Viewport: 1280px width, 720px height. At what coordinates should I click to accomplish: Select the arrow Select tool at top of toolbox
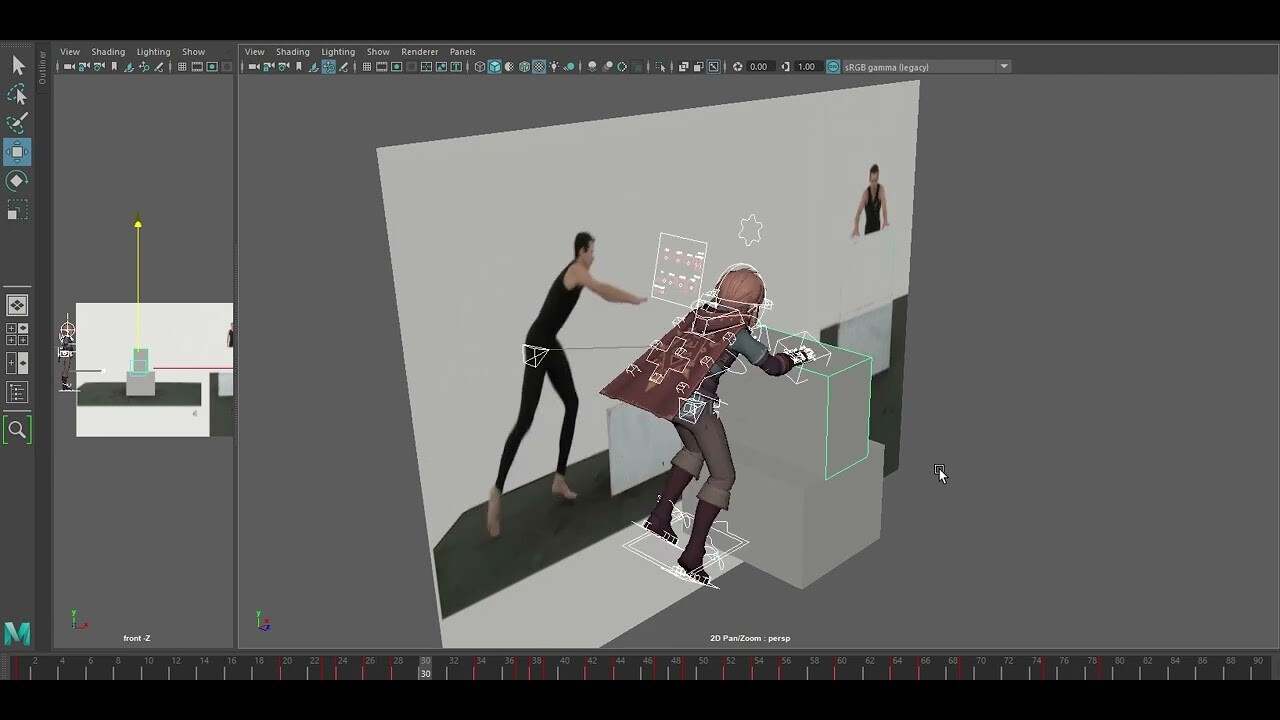(17, 64)
